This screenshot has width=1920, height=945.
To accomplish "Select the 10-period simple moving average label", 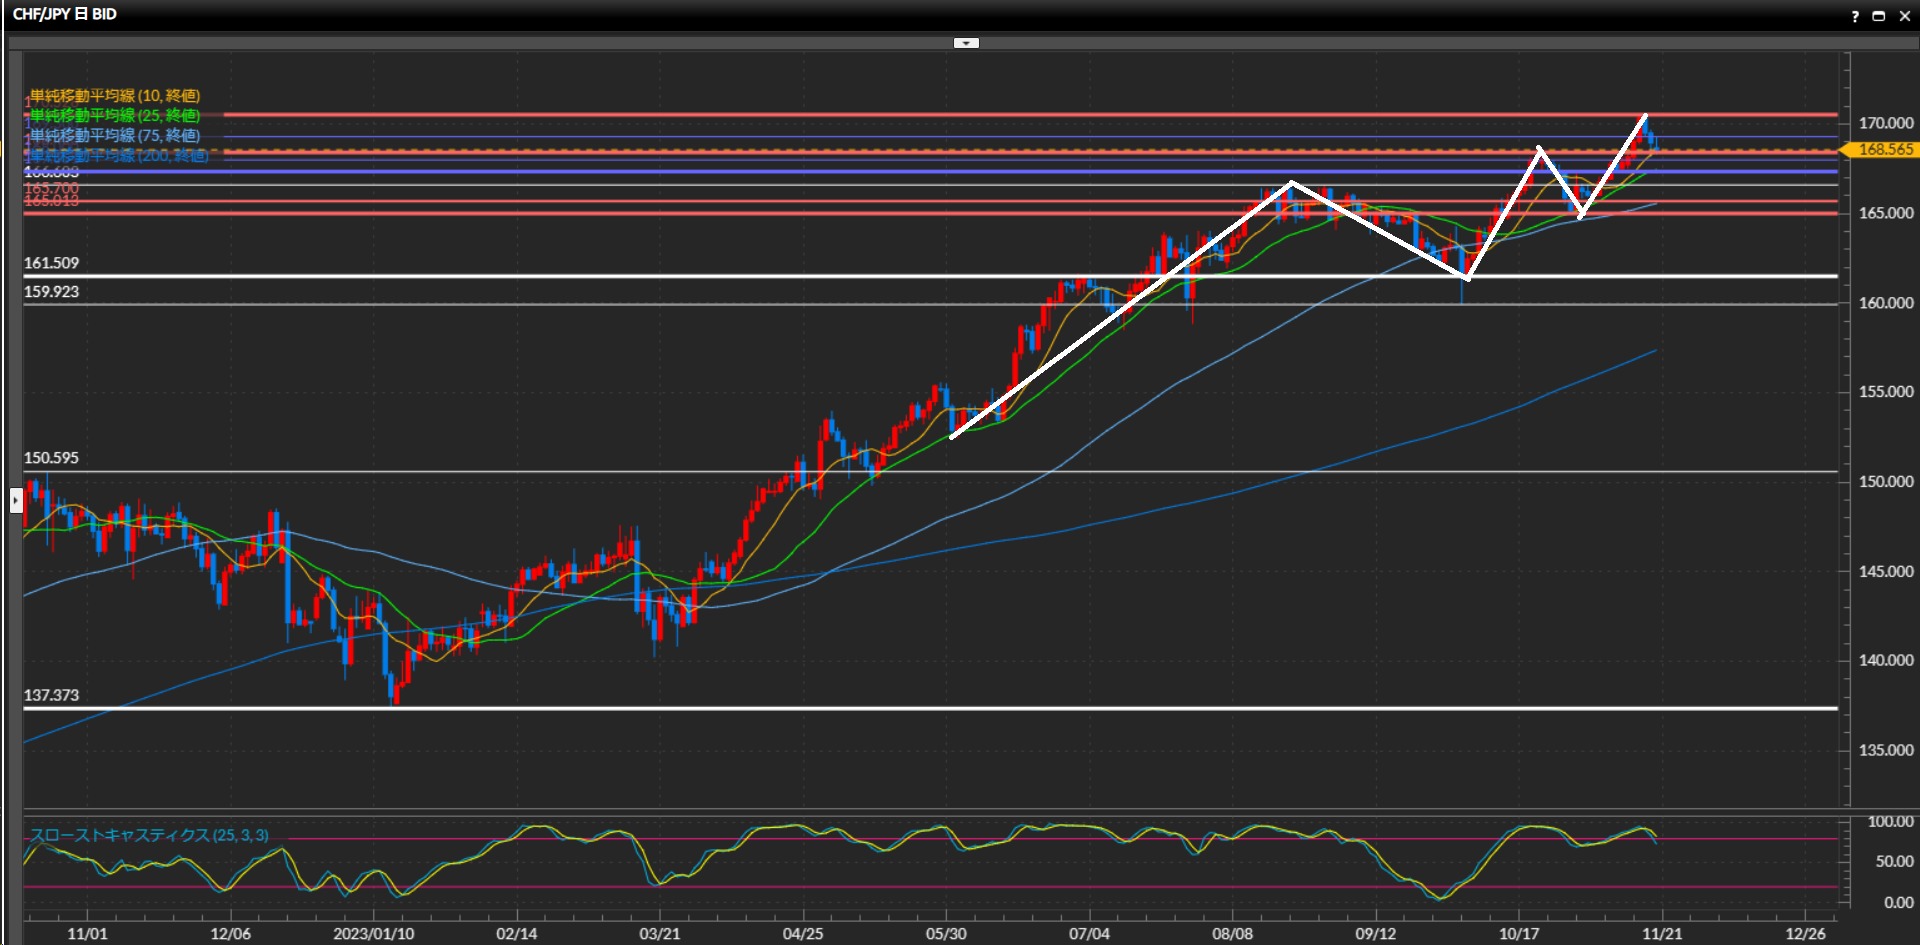I will click(114, 95).
